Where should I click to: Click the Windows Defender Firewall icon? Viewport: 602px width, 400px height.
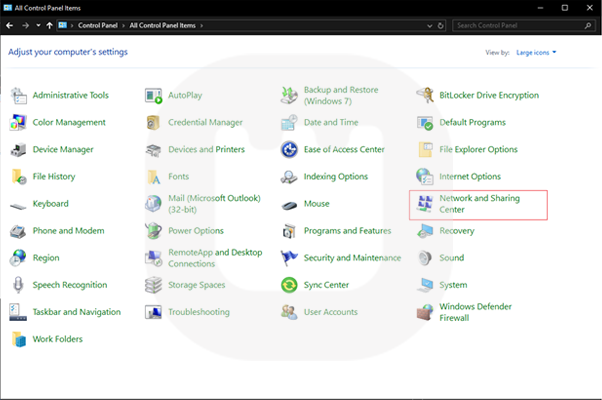pos(425,312)
